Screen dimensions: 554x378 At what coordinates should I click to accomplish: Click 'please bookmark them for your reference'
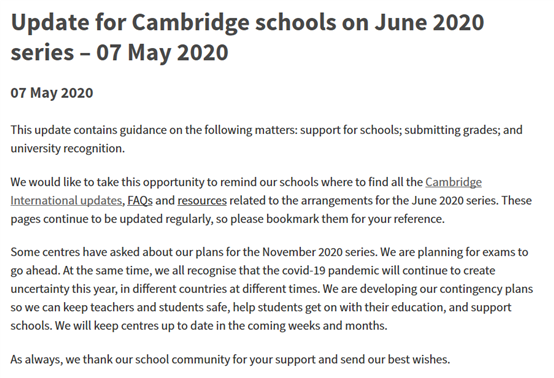coord(337,219)
